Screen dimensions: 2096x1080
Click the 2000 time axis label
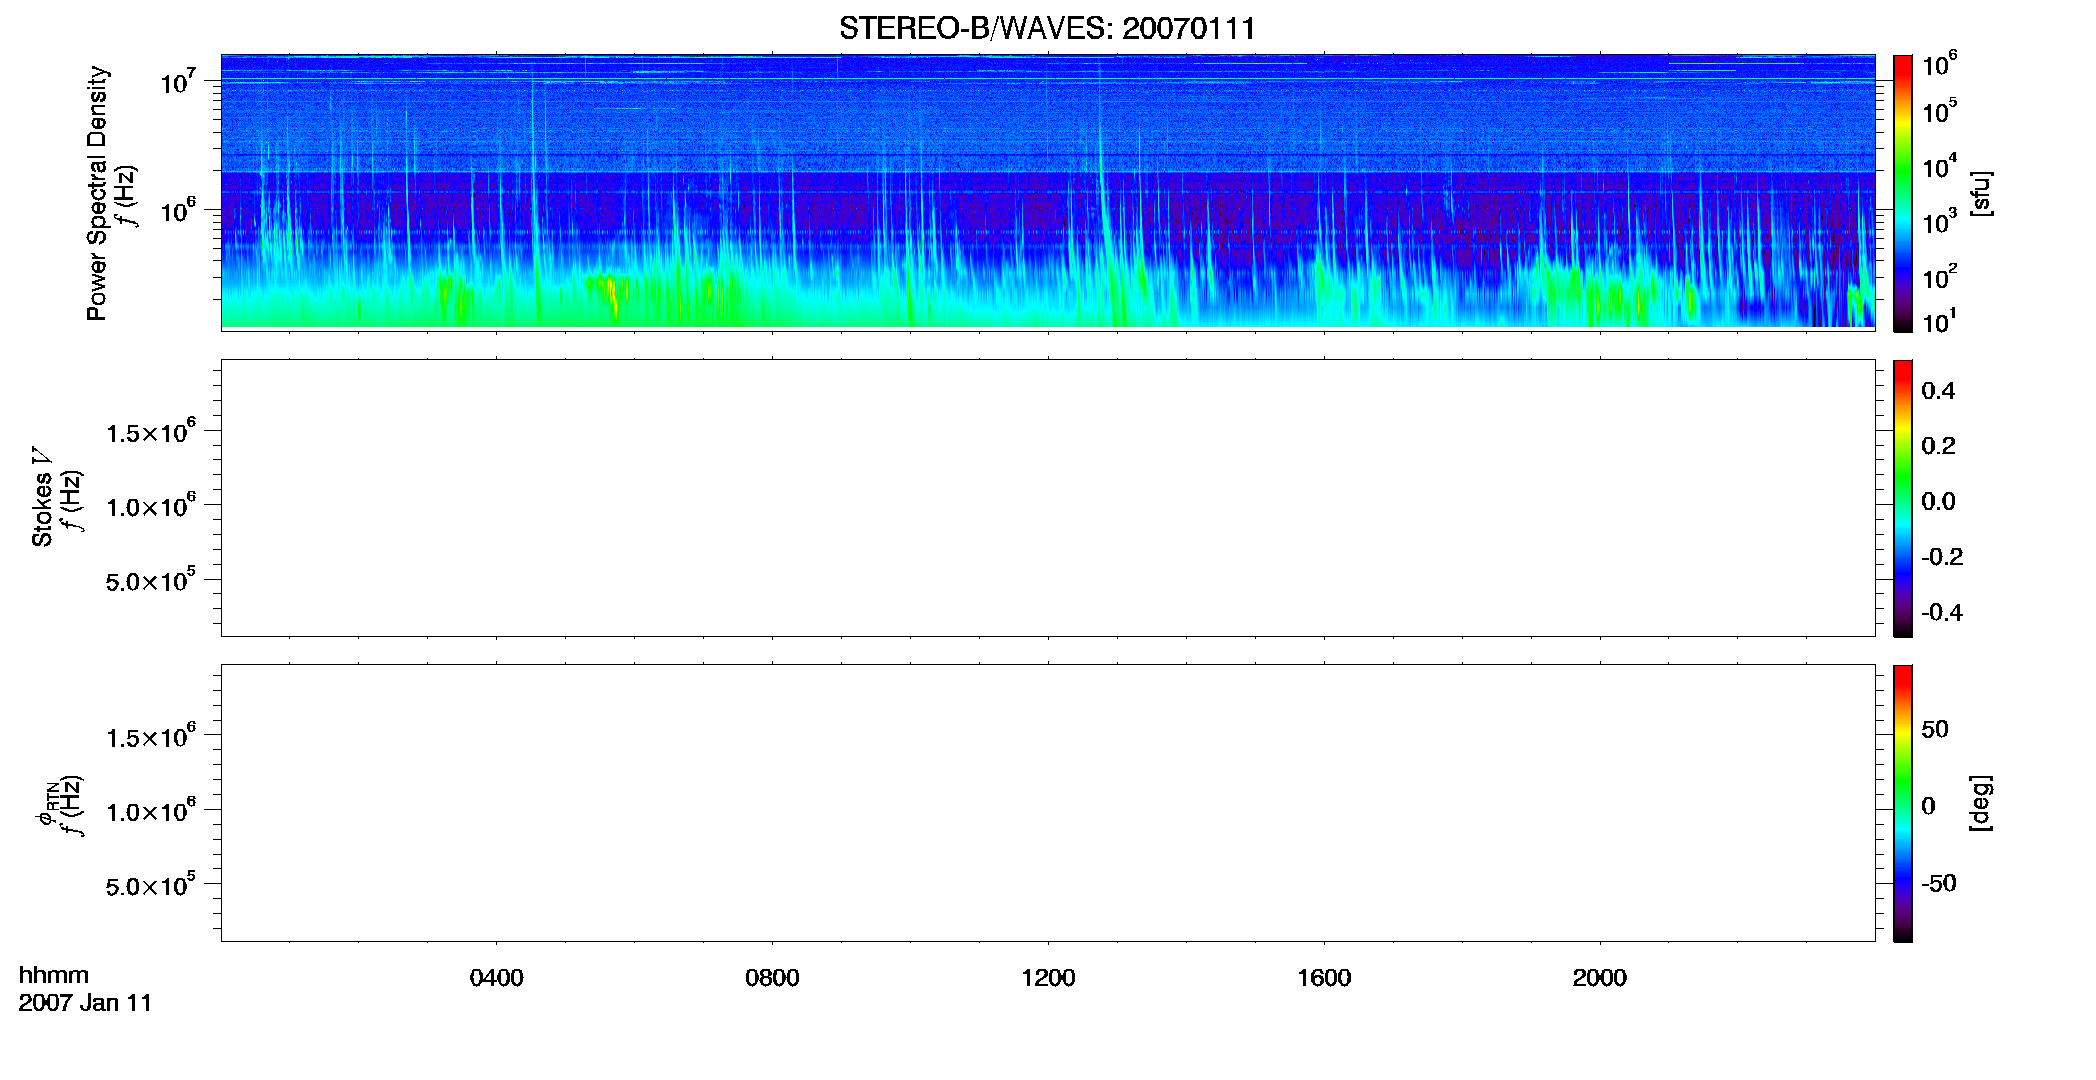pos(1599,978)
